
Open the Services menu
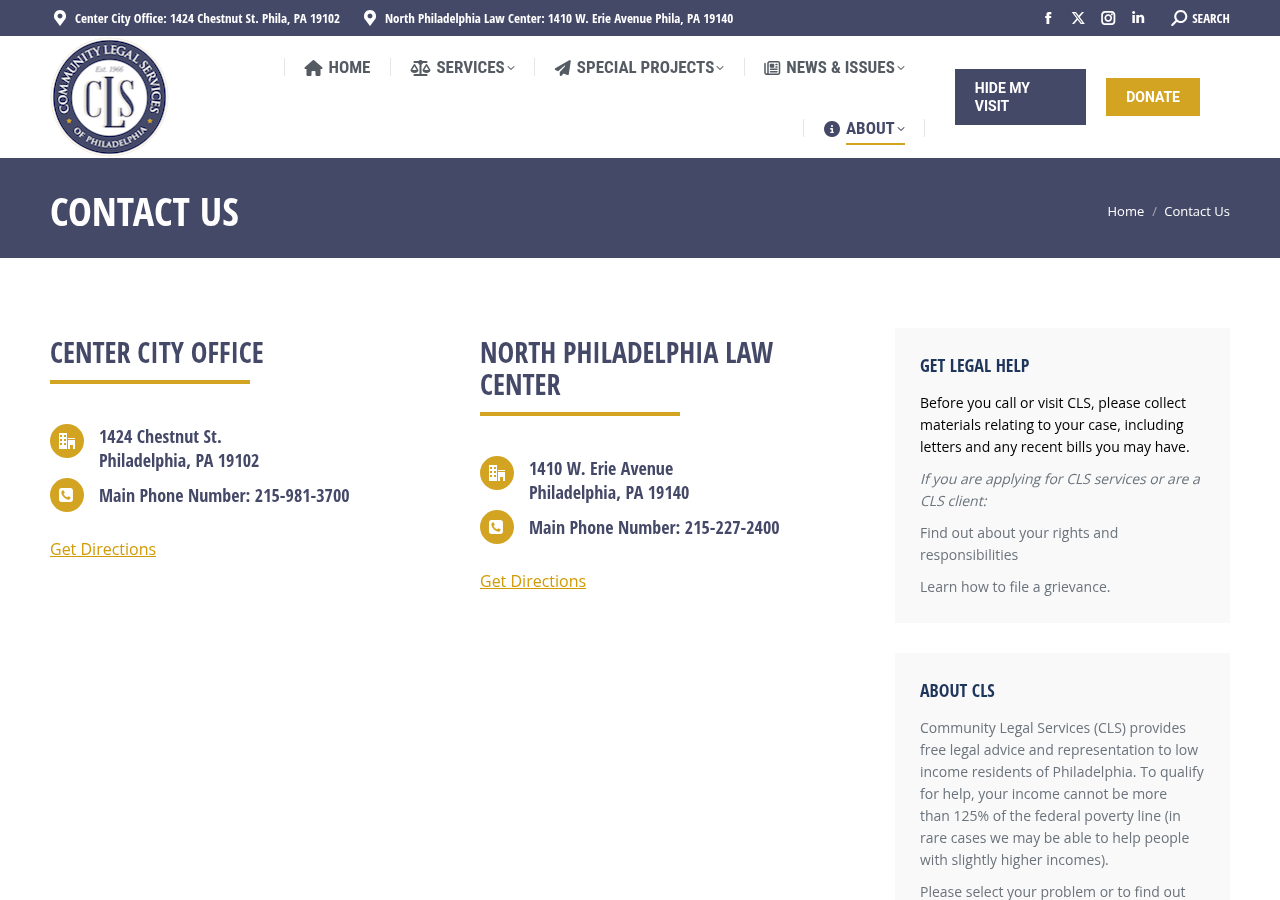click(x=462, y=67)
